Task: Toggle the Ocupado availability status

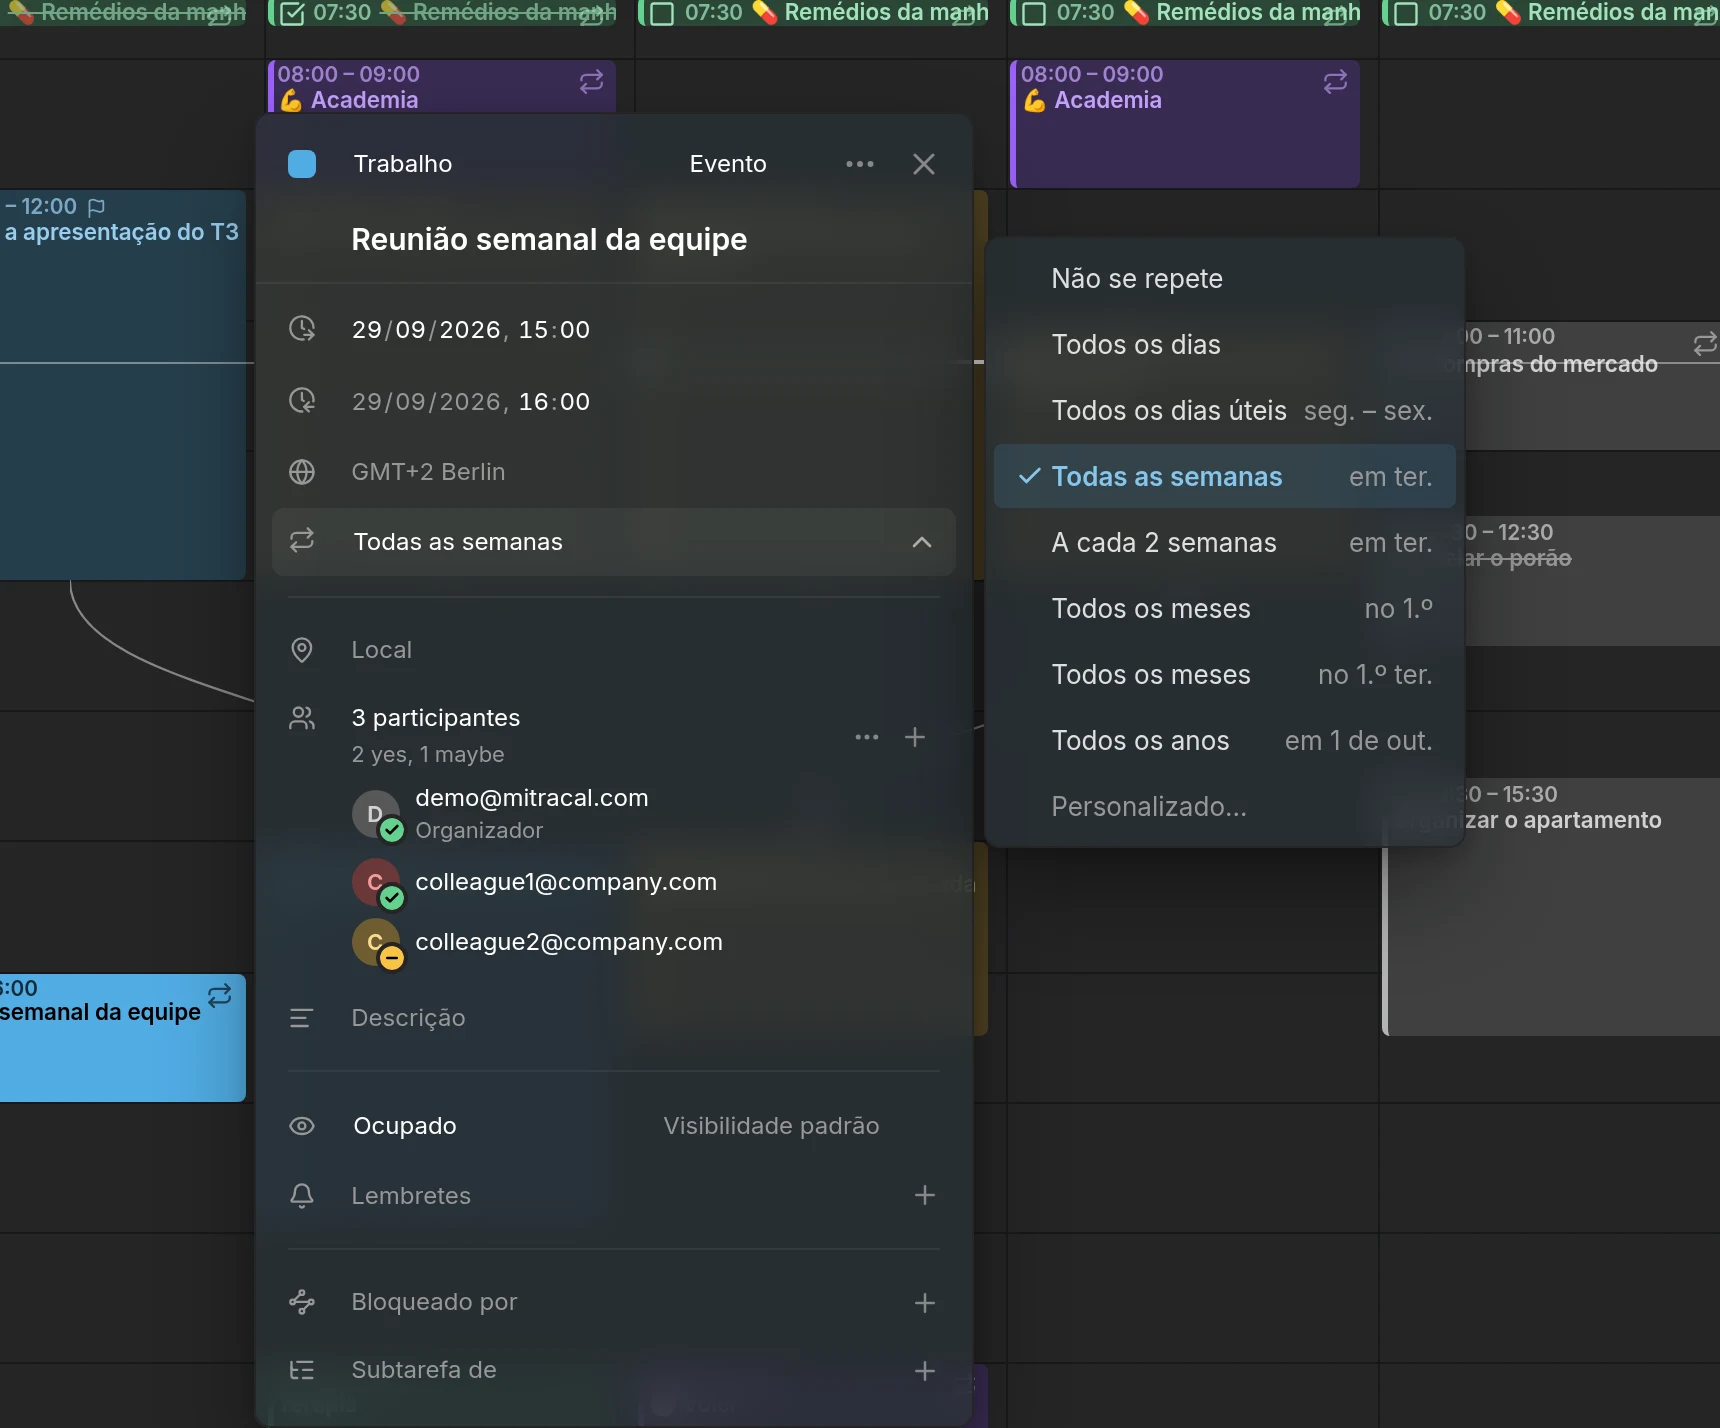Action: [x=405, y=1126]
